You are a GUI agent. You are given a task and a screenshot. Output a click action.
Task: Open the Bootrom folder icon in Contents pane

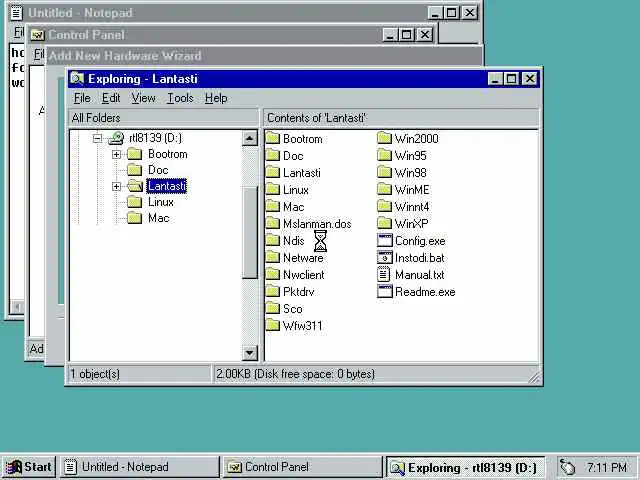(x=273, y=139)
